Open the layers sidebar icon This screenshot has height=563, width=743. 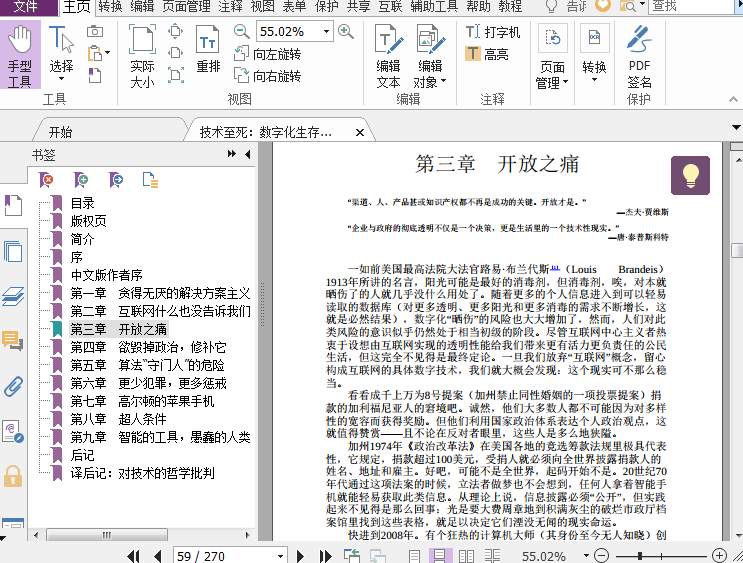click(13, 296)
